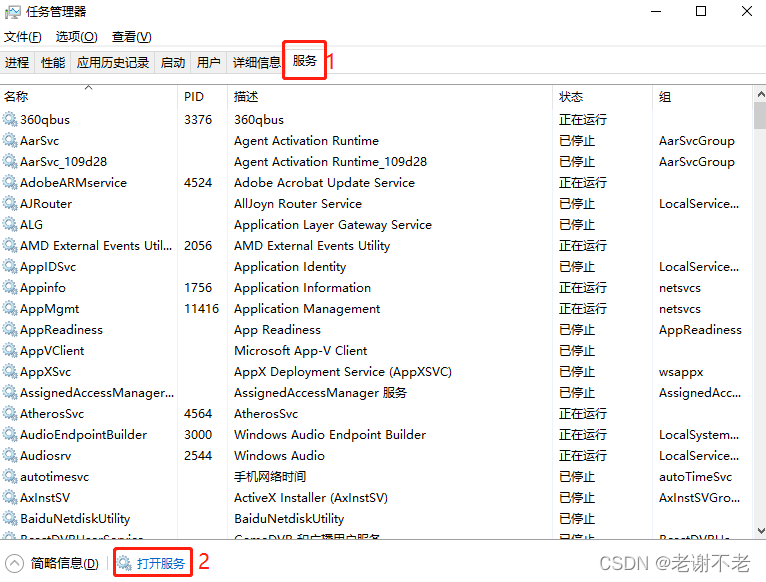Click the vertical scrollbar thumb
This screenshot has width=766, height=582.
(760, 115)
